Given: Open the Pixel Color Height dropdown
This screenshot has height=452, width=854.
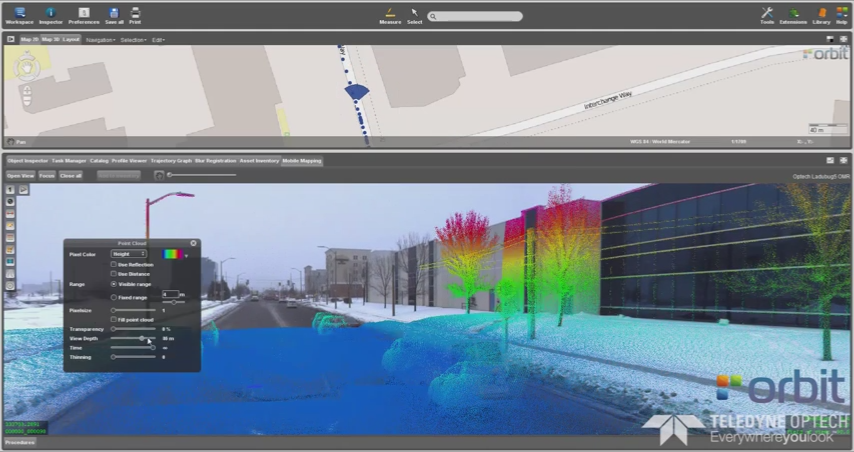Looking at the screenshot, I should (x=129, y=254).
